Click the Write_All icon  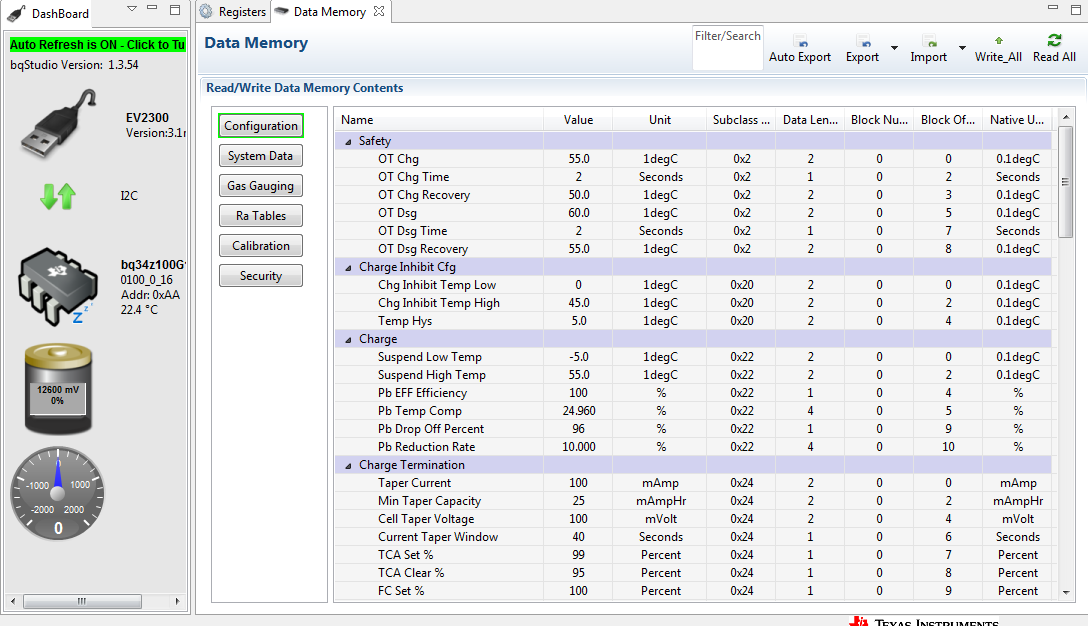pos(998,41)
